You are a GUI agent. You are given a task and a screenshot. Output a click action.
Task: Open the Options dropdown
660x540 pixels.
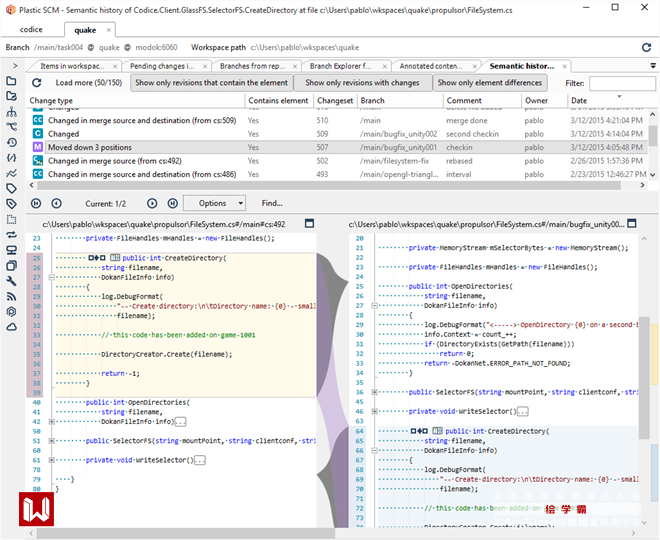[x=215, y=203]
